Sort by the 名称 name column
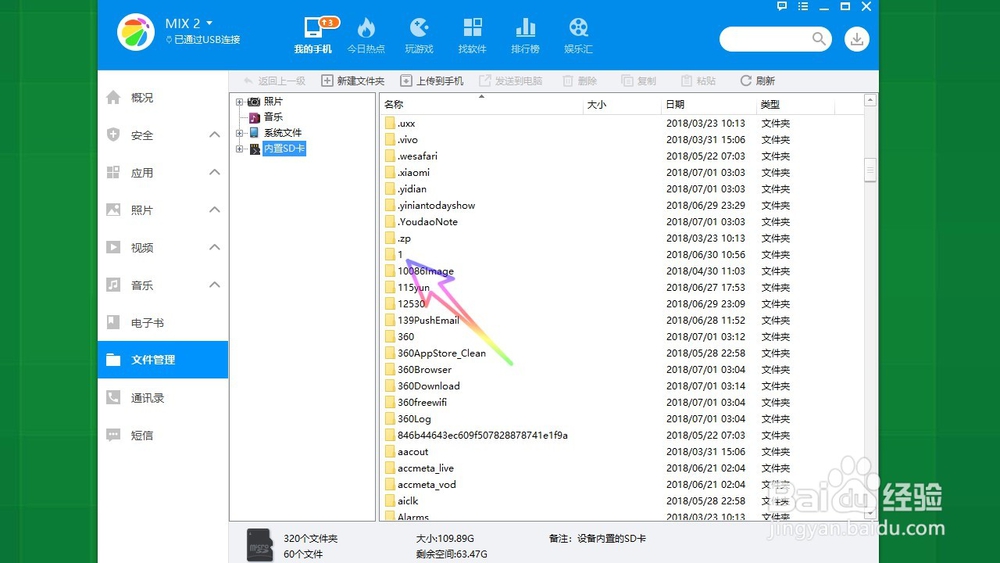Screen dimensions: 1000x563 [x=482, y=105]
